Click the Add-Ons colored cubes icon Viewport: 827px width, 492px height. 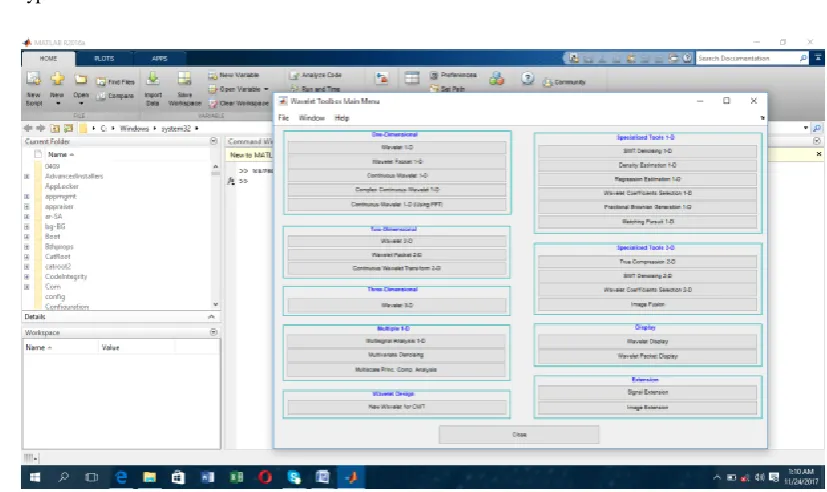pyautogui.click(x=496, y=79)
